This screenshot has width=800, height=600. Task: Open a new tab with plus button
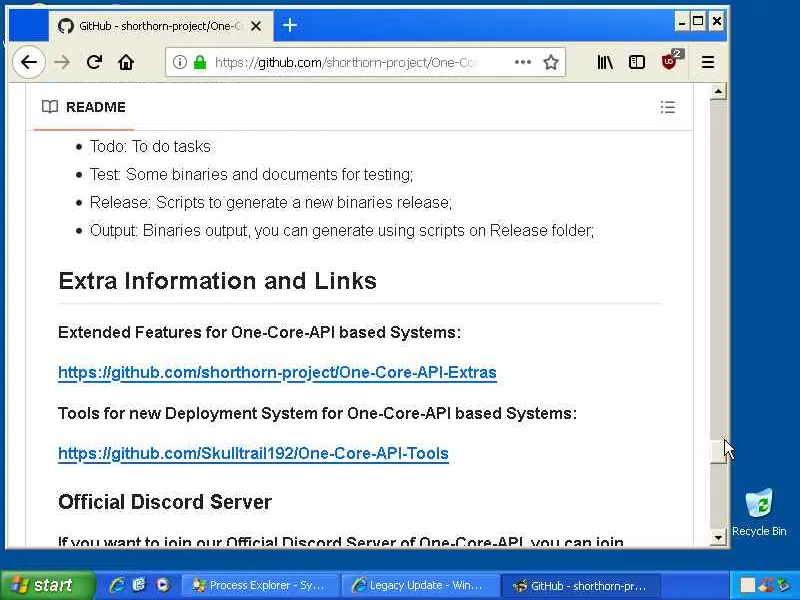[x=289, y=25]
